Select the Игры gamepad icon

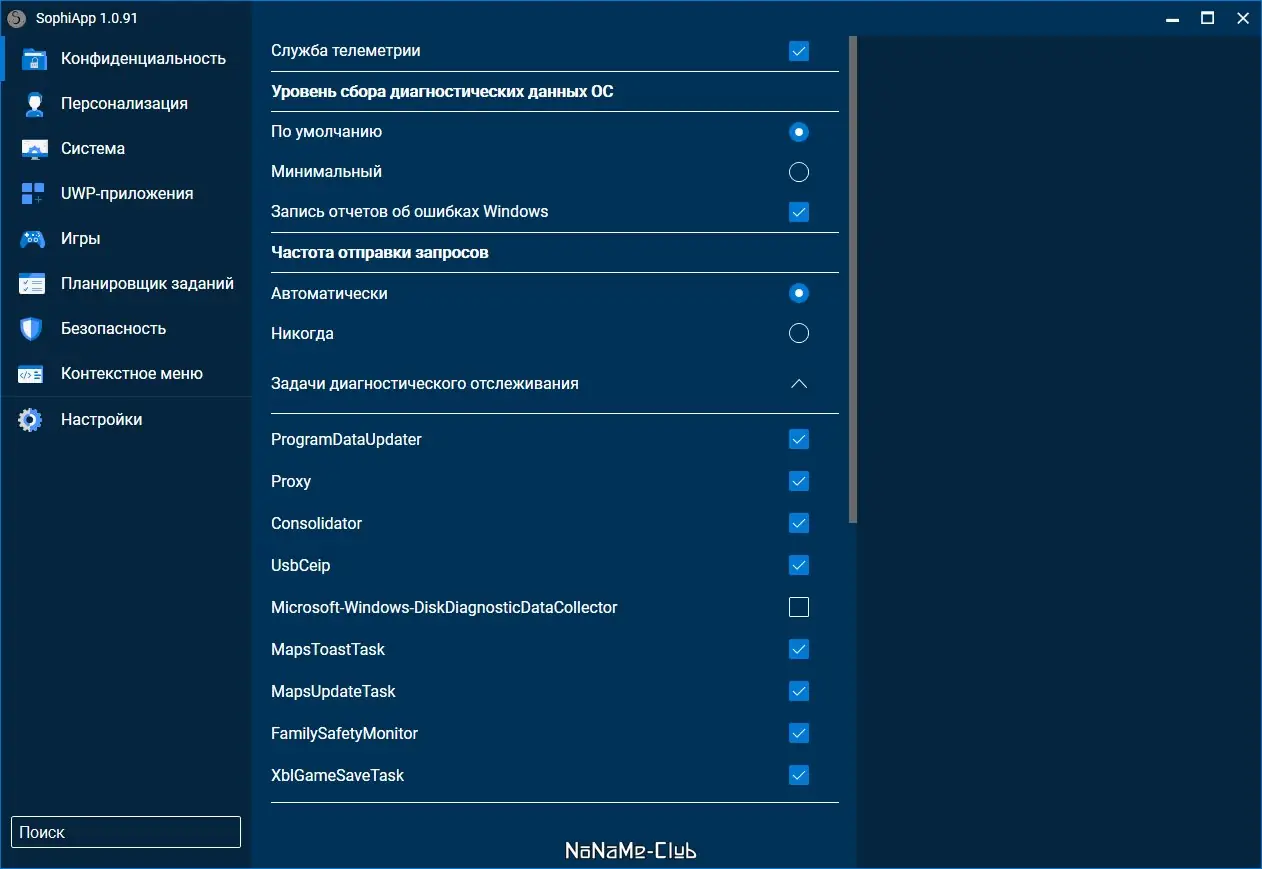(x=33, y=239)
